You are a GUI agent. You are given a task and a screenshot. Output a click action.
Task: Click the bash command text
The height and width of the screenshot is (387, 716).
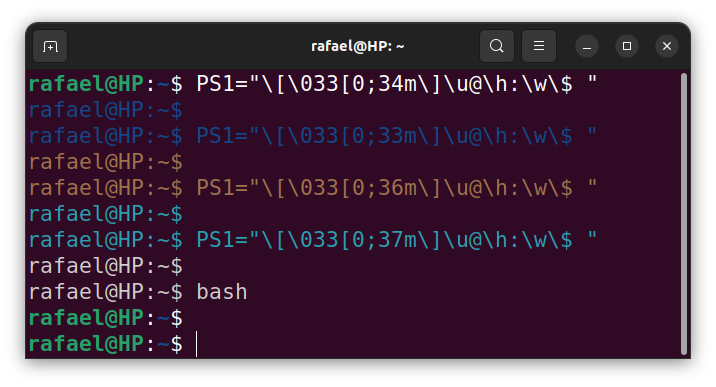222,292
